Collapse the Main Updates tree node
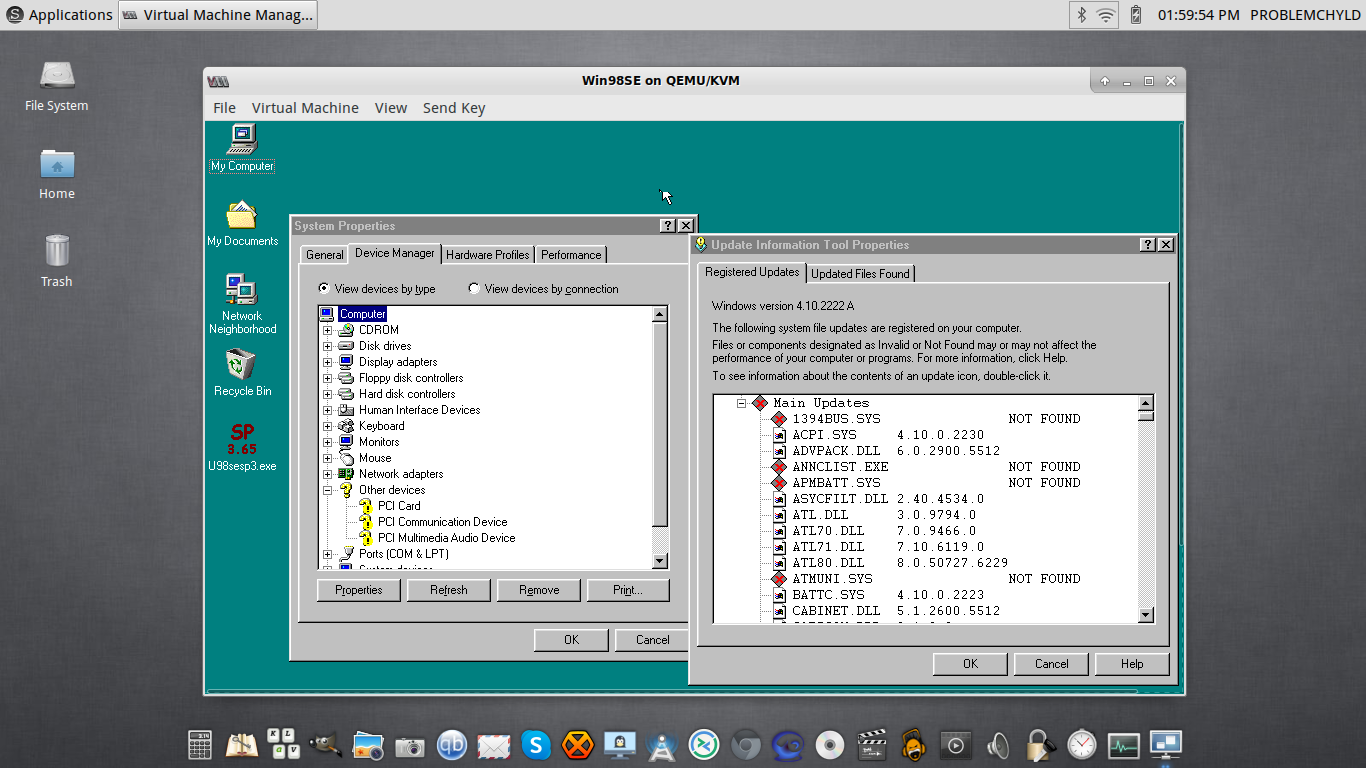Image resolution: width=1366 pixels, height=768 pixels. (x=741, y=403)
